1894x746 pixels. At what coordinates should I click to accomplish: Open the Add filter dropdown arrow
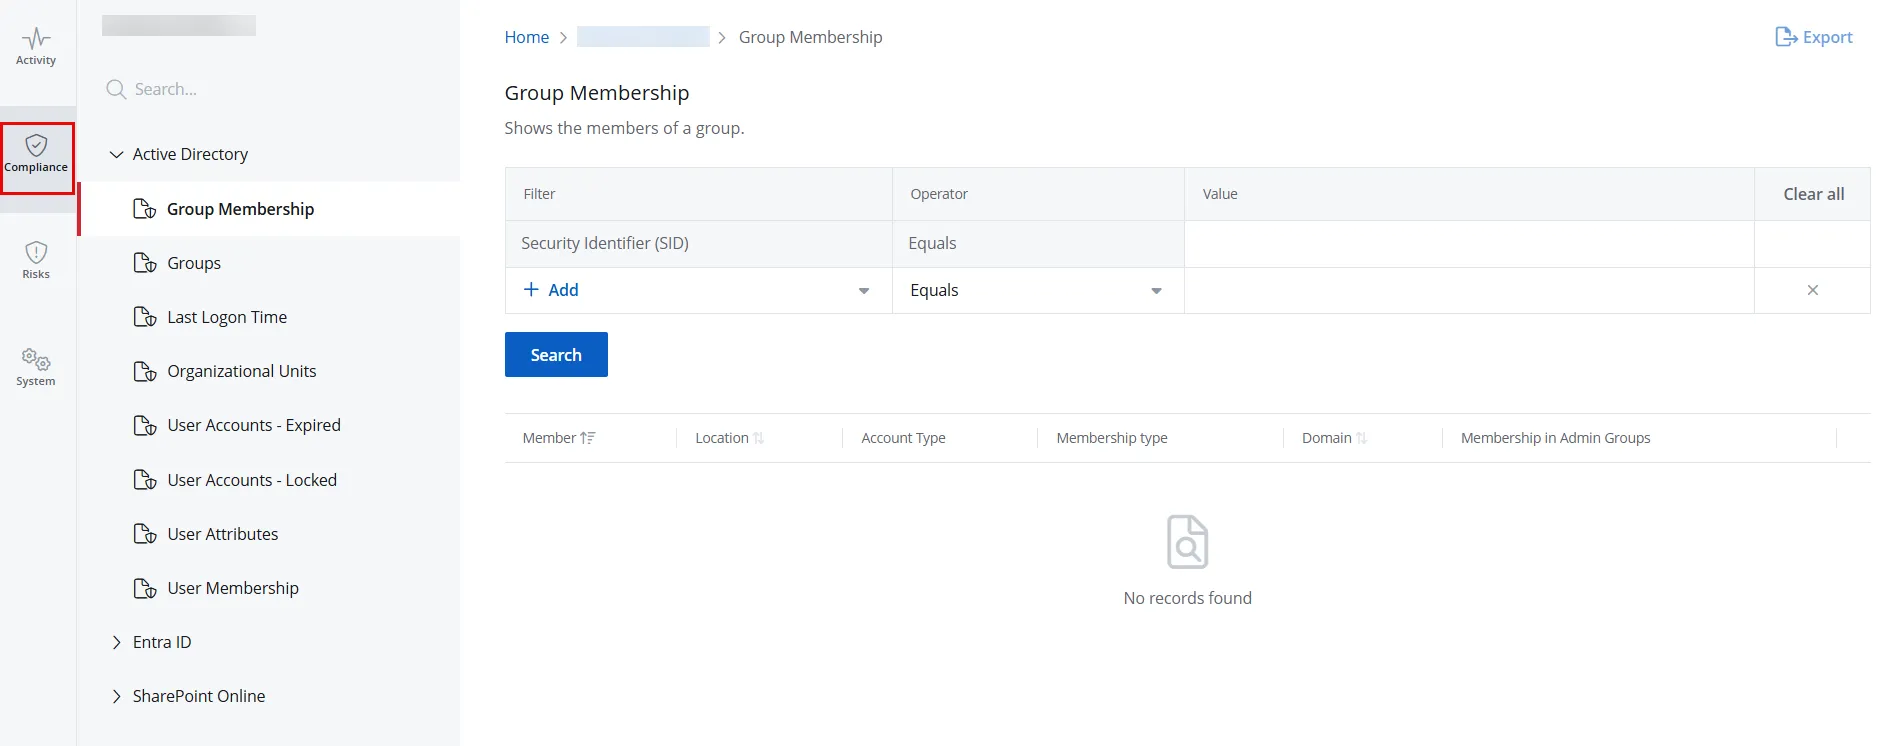pyautogui.click(x=864, y=291)
